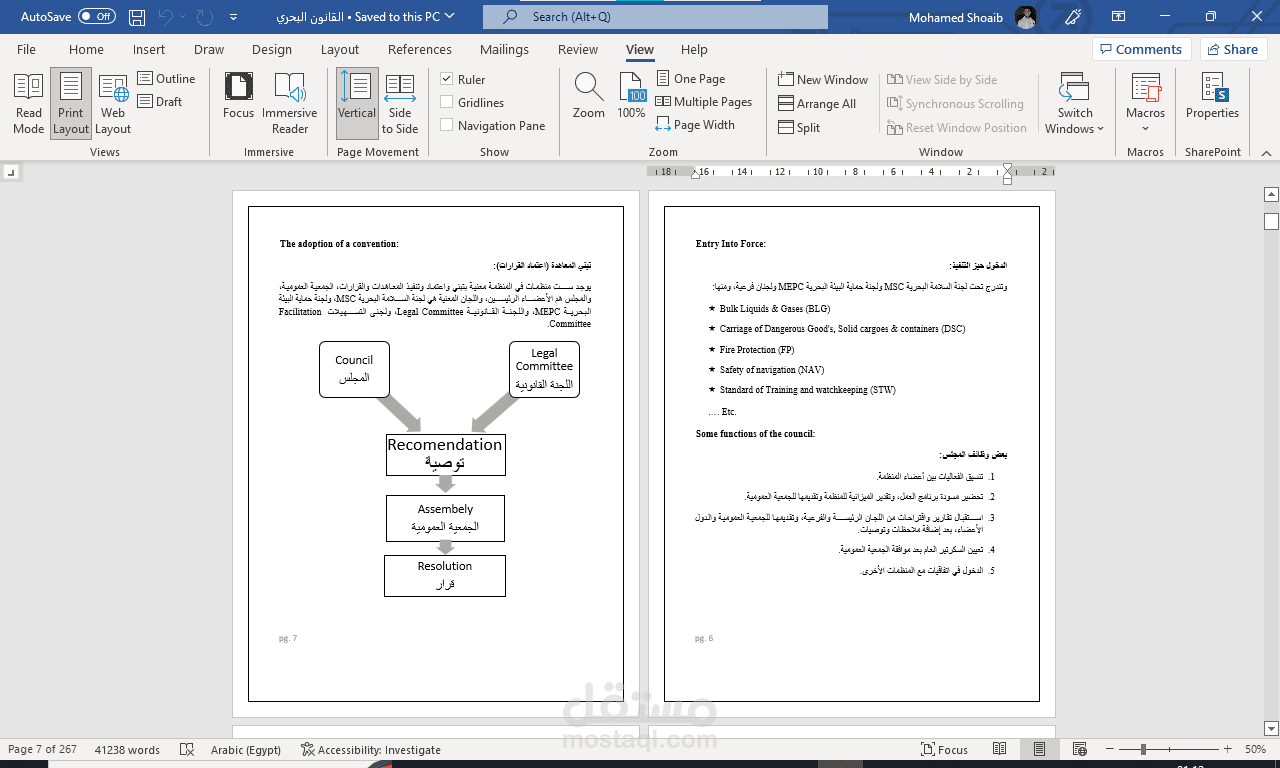Click zoom in plus button
Viewport: 1280px width, 768px height.
1230,749
